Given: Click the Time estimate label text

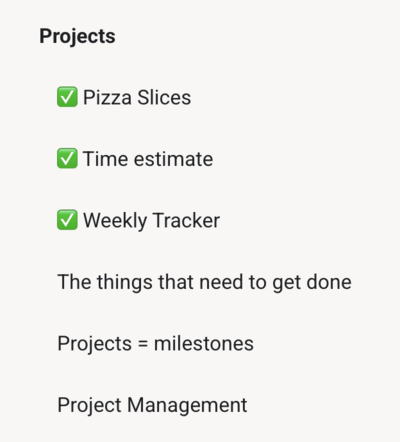Looking at the screenshot, I should pyautogui.click(x=148, y=159).
